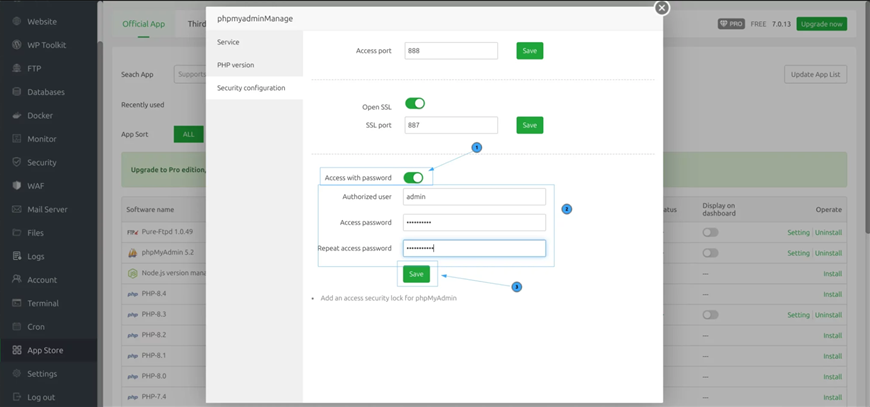Viewport: 870px width, 407px height.
Task: Open the Security shield icon
Action: (17, 162)
